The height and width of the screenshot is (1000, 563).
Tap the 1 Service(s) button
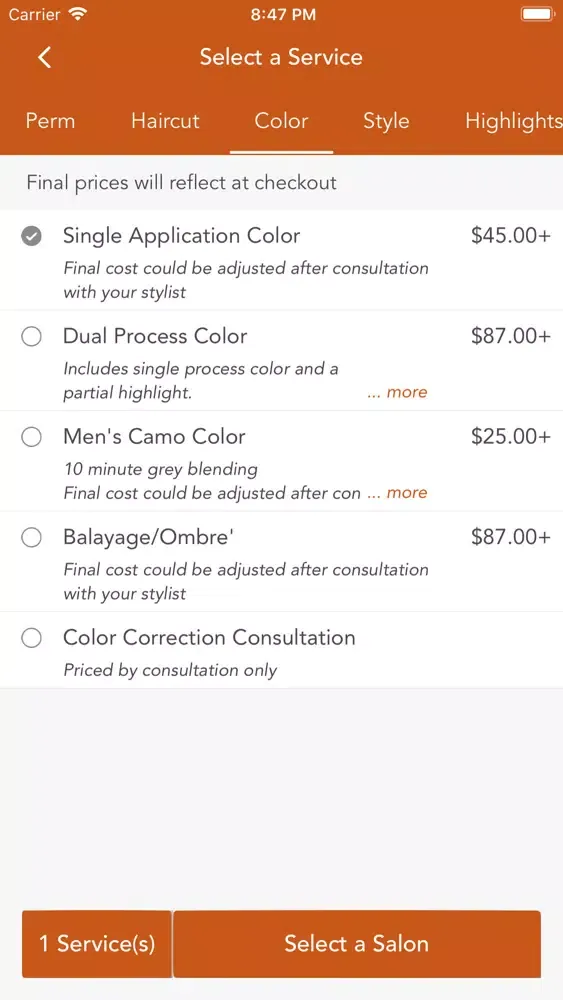point(97,944)
